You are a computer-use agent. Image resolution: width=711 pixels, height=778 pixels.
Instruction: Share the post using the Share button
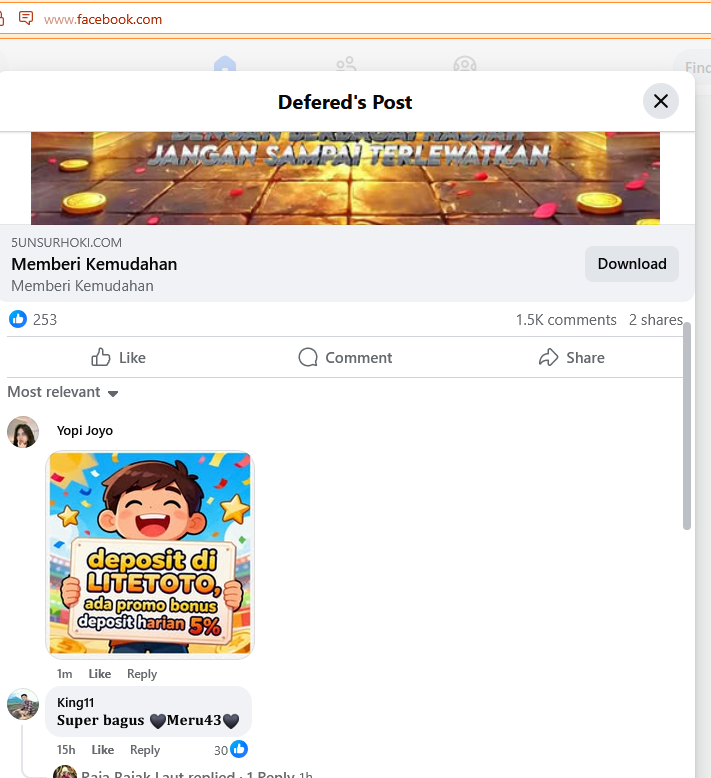tap(572, 357)
